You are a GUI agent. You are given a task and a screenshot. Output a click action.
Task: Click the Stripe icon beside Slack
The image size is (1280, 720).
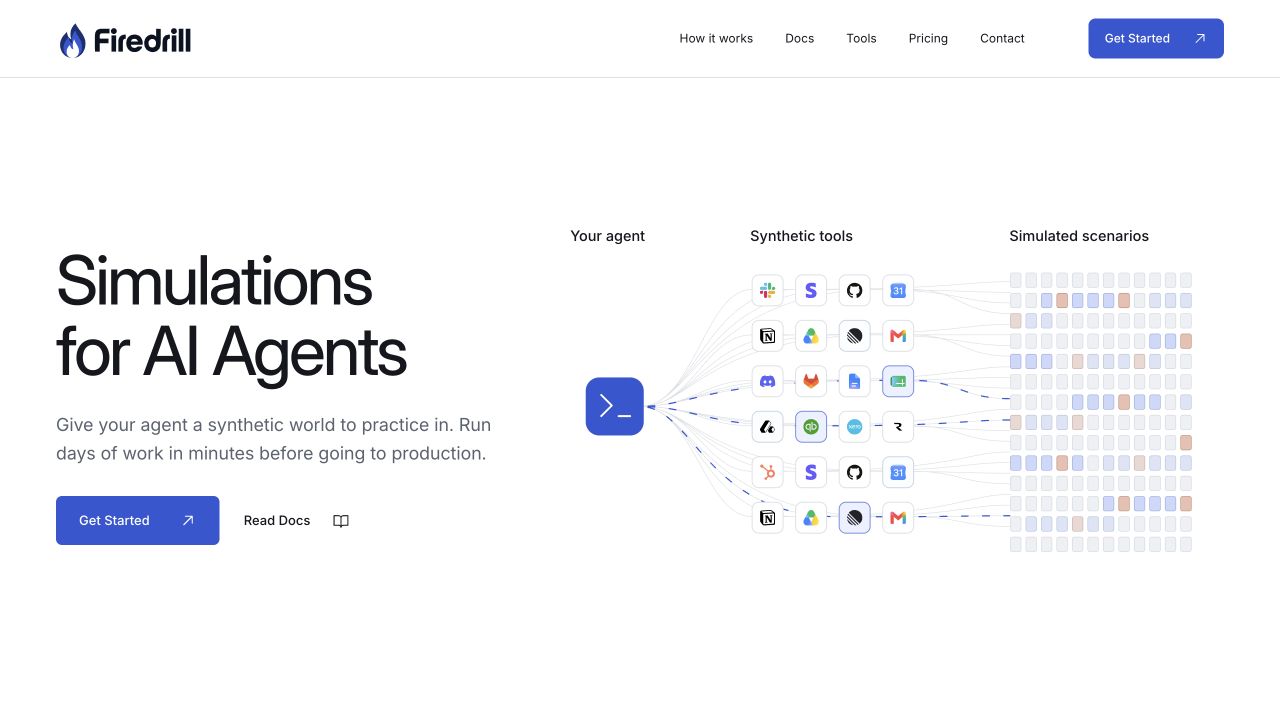811,290
